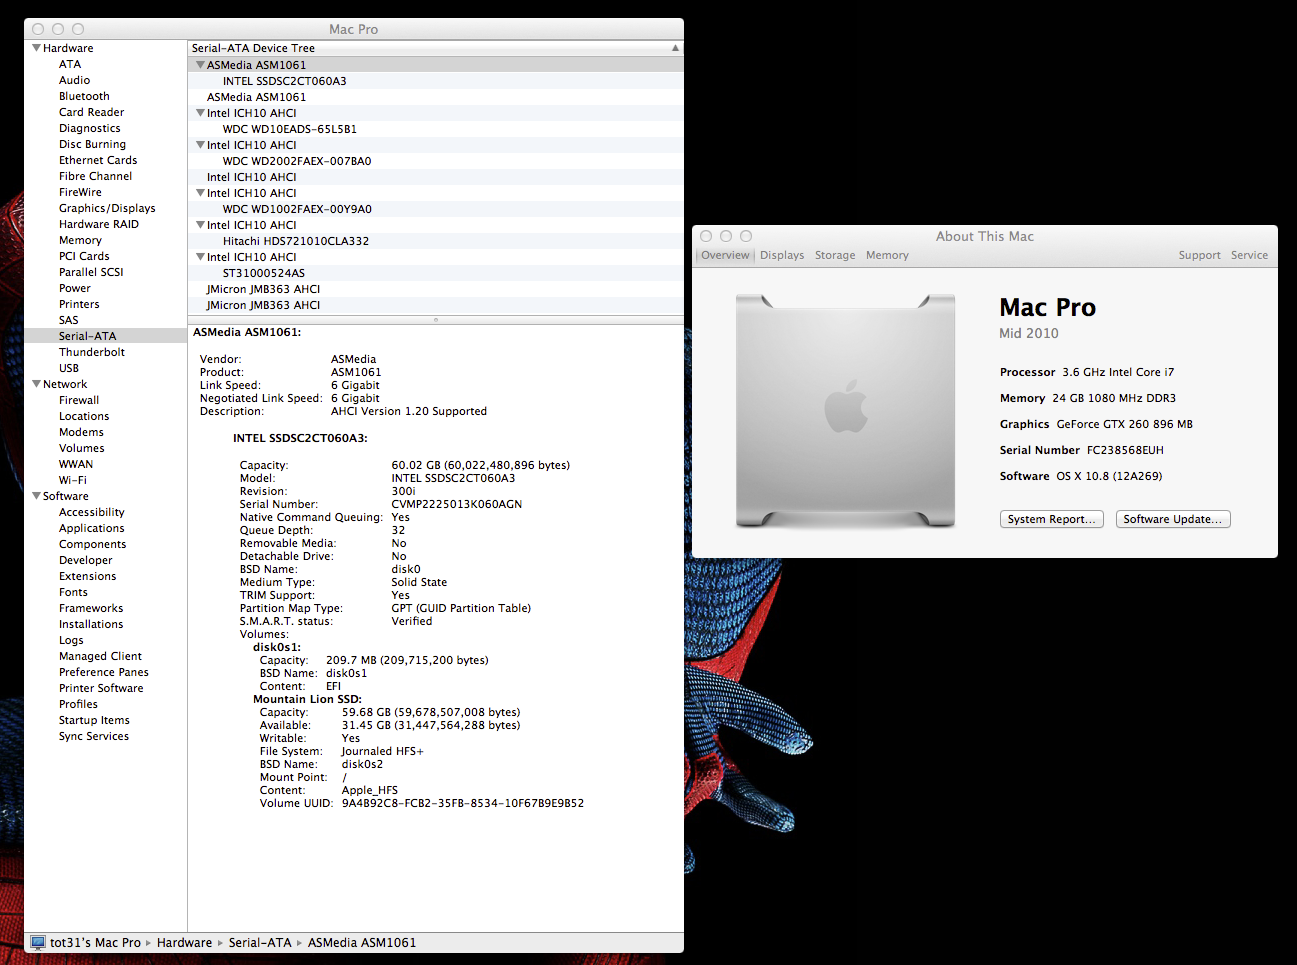Collapse the Hardware section triangle

[36, 48]
